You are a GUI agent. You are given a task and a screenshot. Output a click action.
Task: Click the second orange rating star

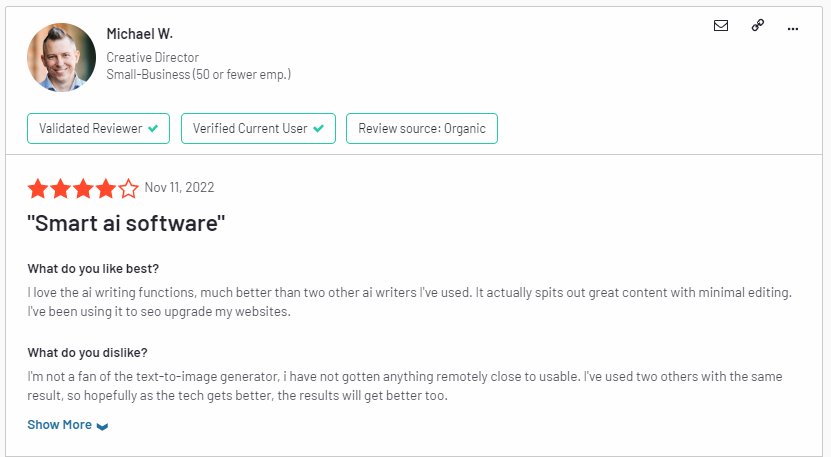click(x=60, y=189)
